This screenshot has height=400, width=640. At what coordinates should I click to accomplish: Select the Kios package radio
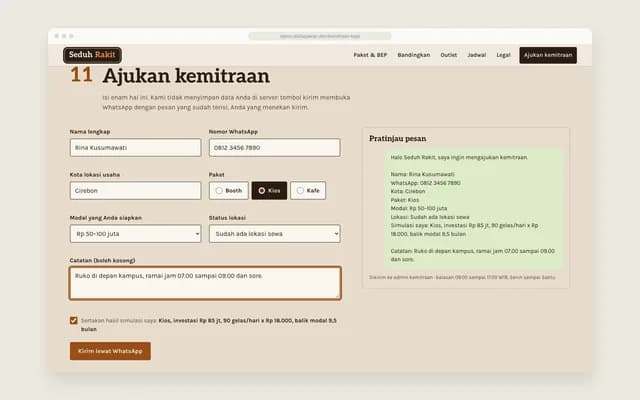(x=269, y=191)
